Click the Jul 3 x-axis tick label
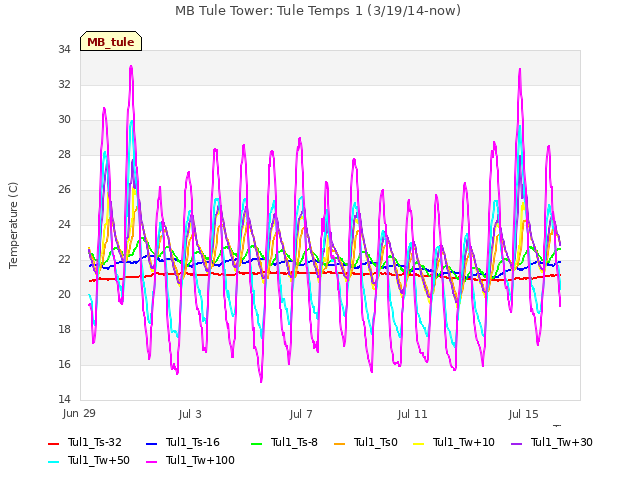The image size is (640, 480). click(190, 414)
